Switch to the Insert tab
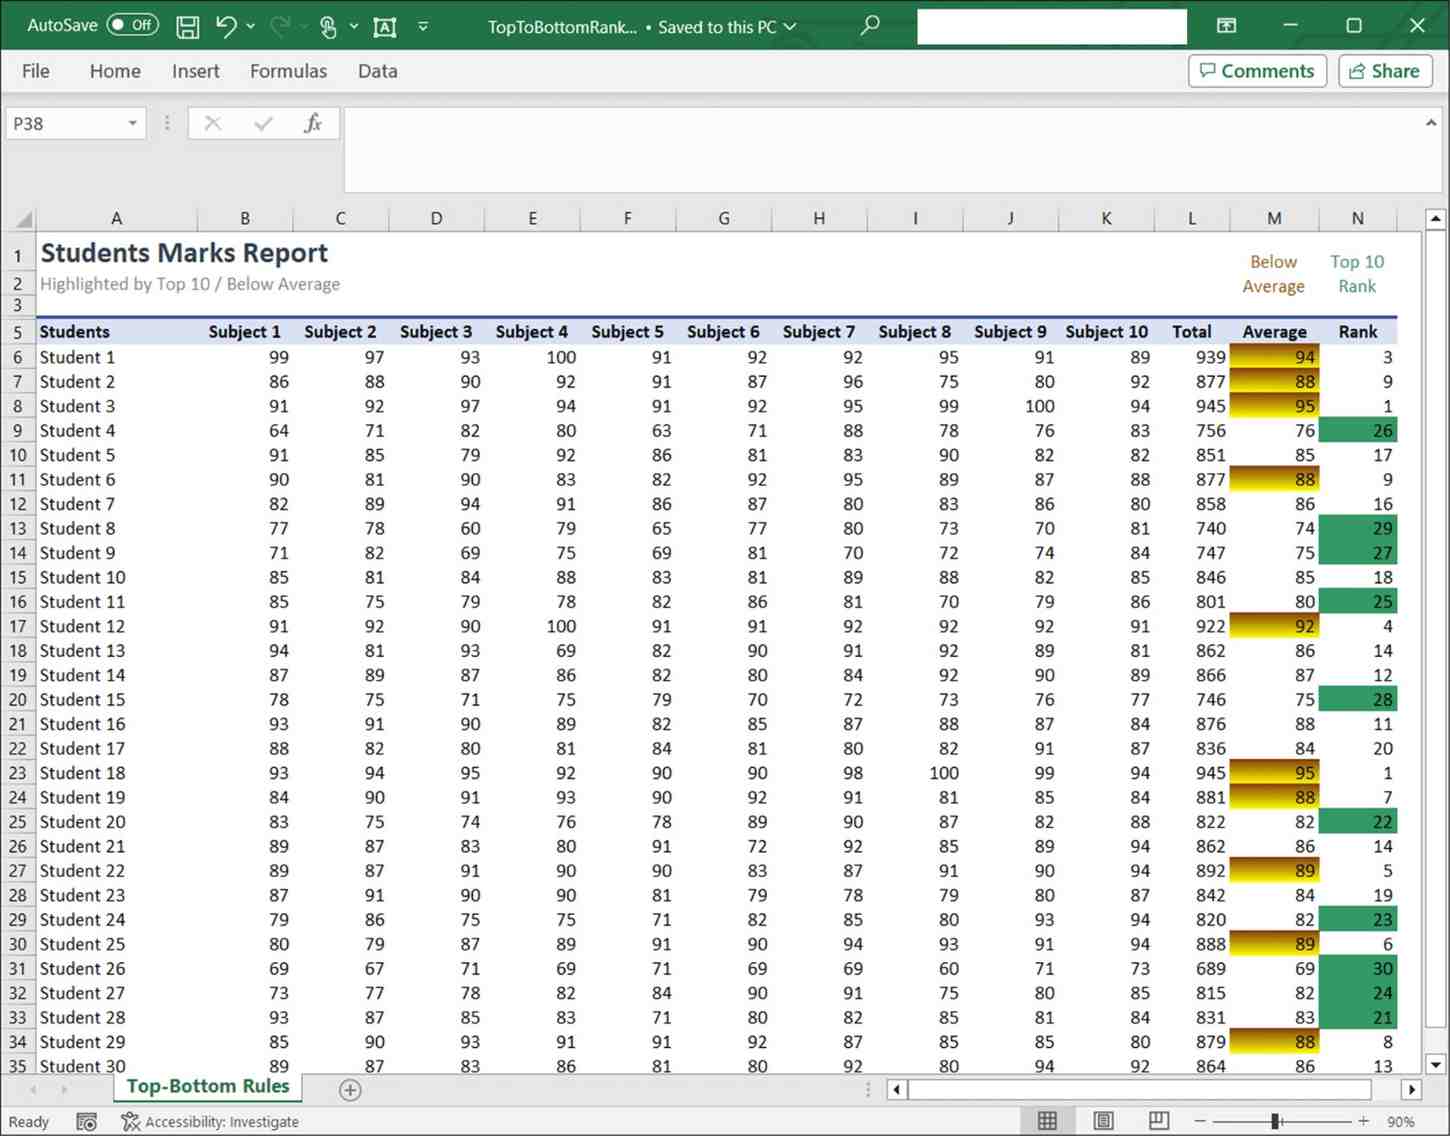The image size is (1450, 1136). (195, 71)
